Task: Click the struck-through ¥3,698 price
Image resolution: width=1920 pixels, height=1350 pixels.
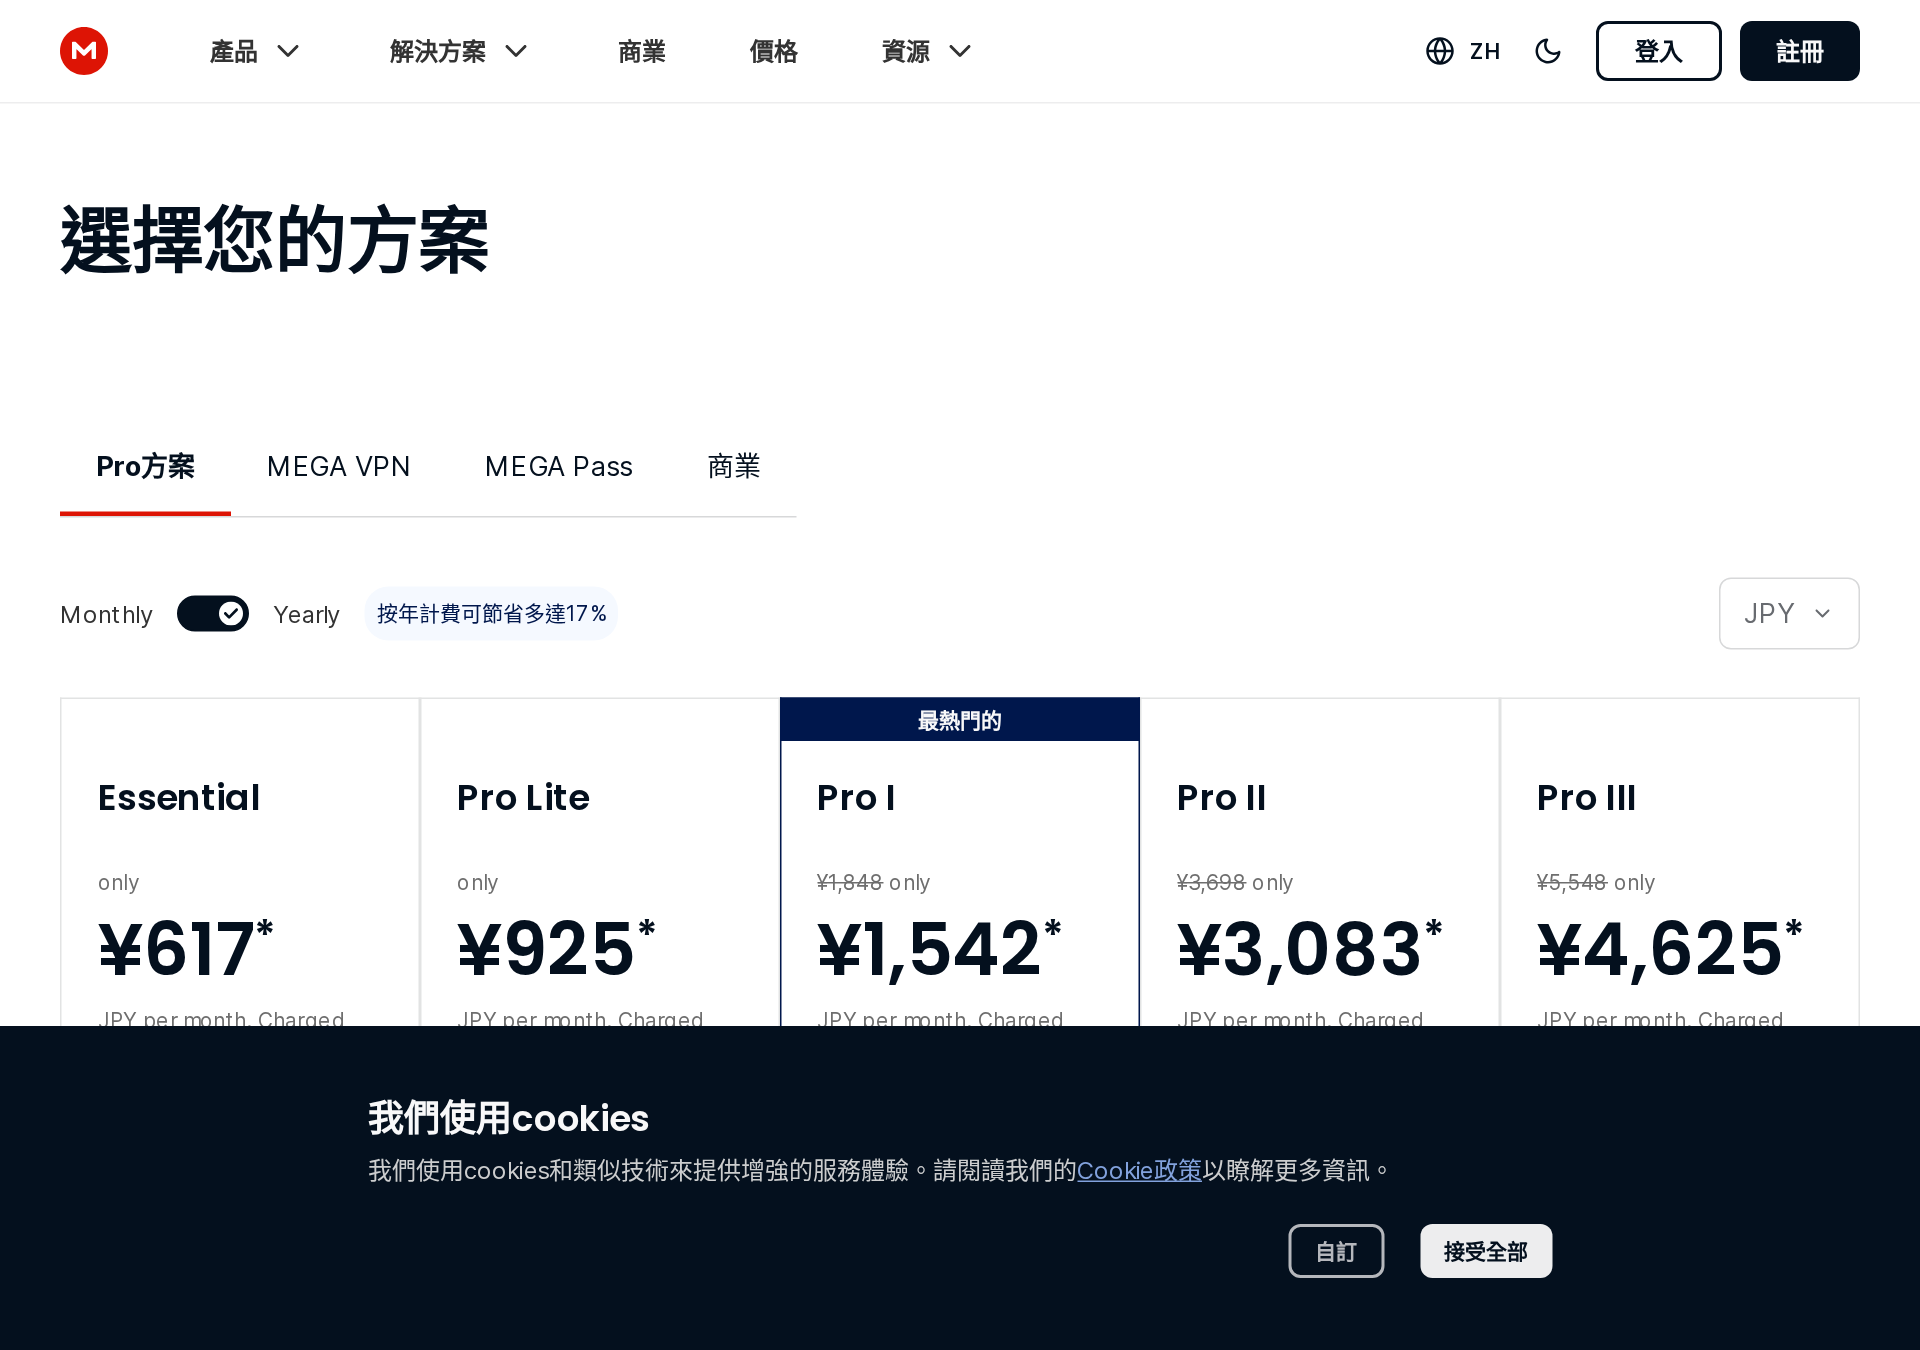Action: 1211,882
